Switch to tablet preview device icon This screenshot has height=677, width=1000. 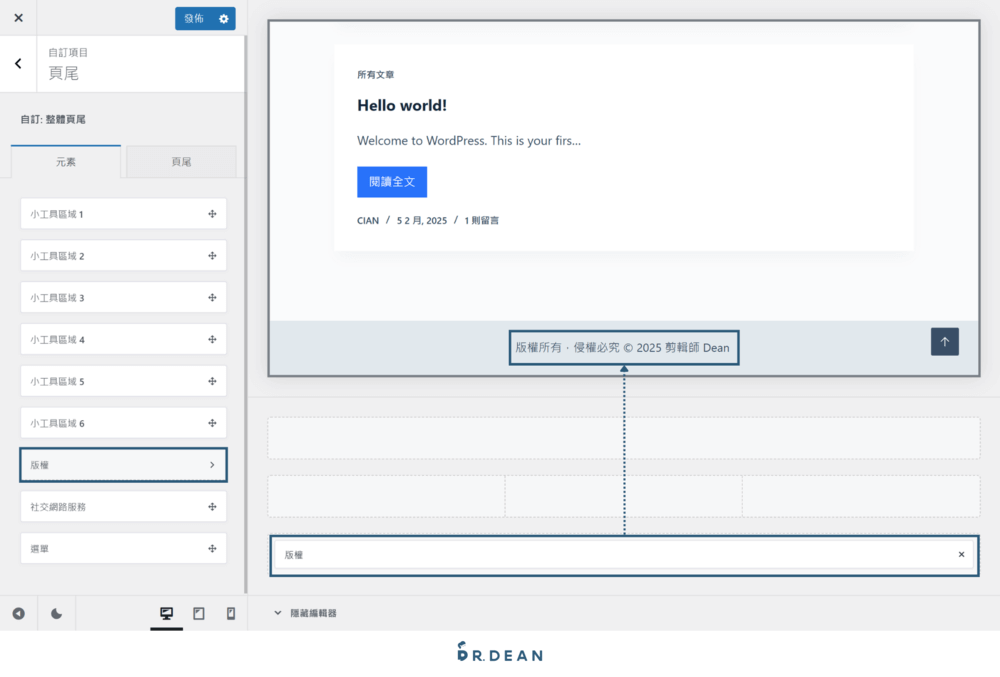[199, 613]
